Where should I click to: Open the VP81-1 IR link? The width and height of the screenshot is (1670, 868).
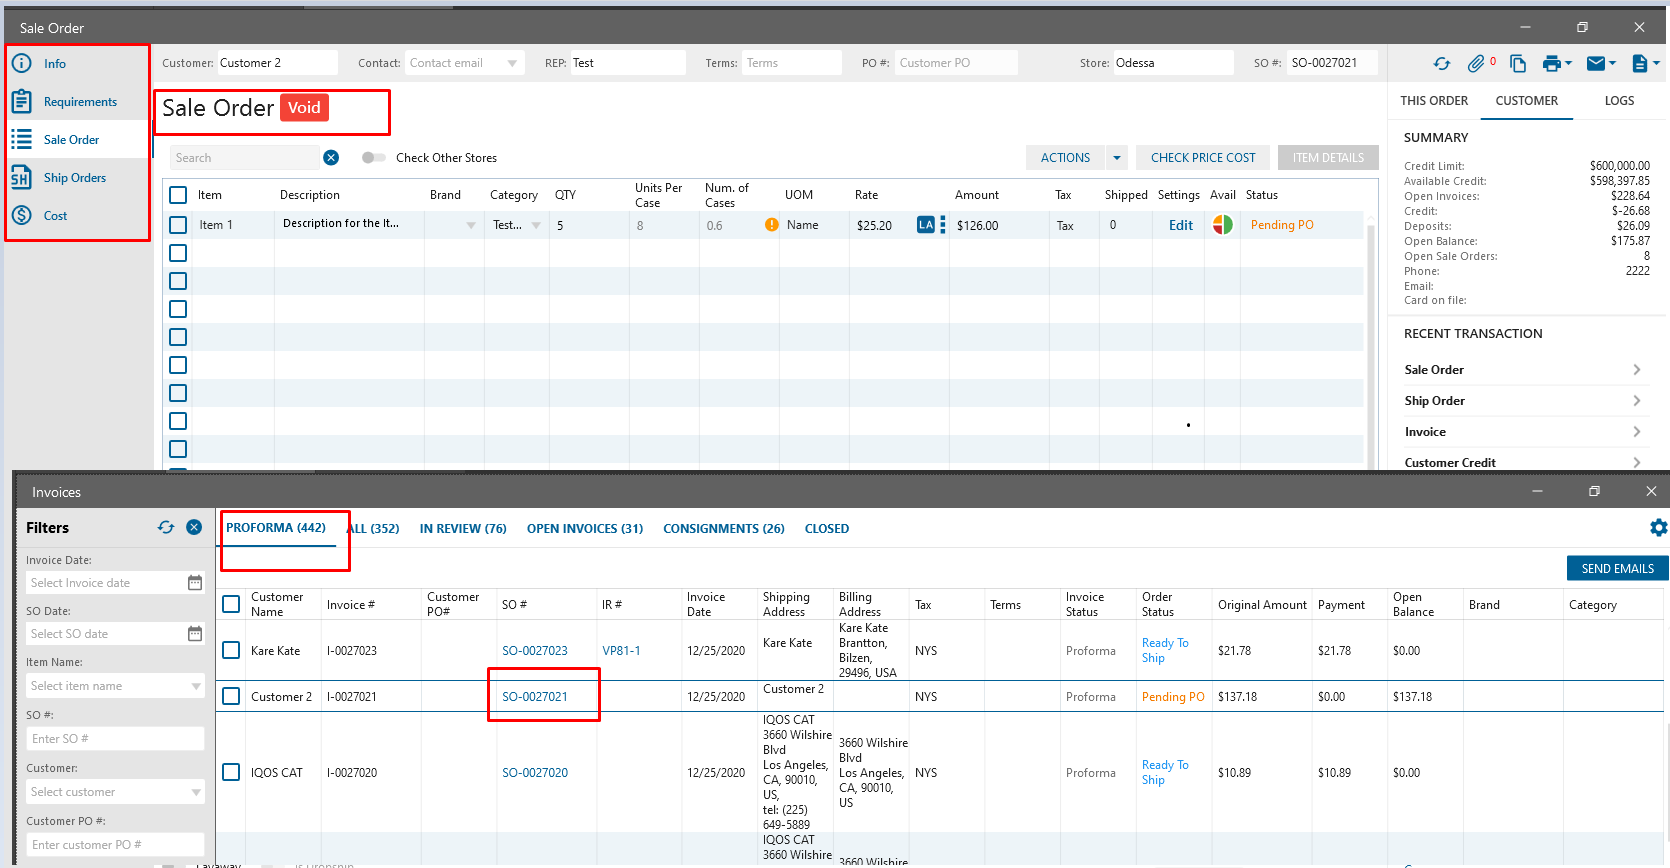click(621, 650)
